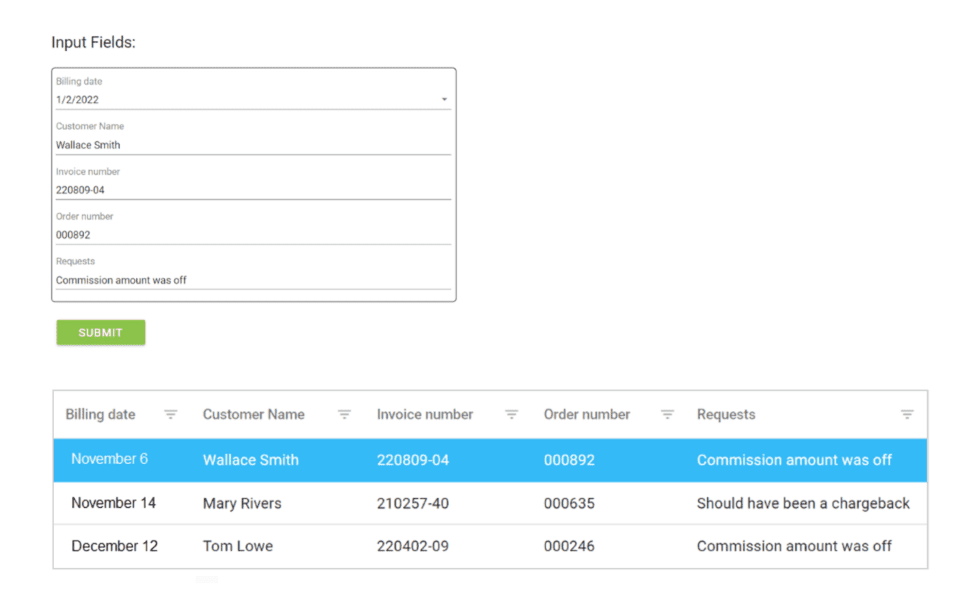Click the small scrollbar below the table

pyautogui.click(x=207, y=578)
